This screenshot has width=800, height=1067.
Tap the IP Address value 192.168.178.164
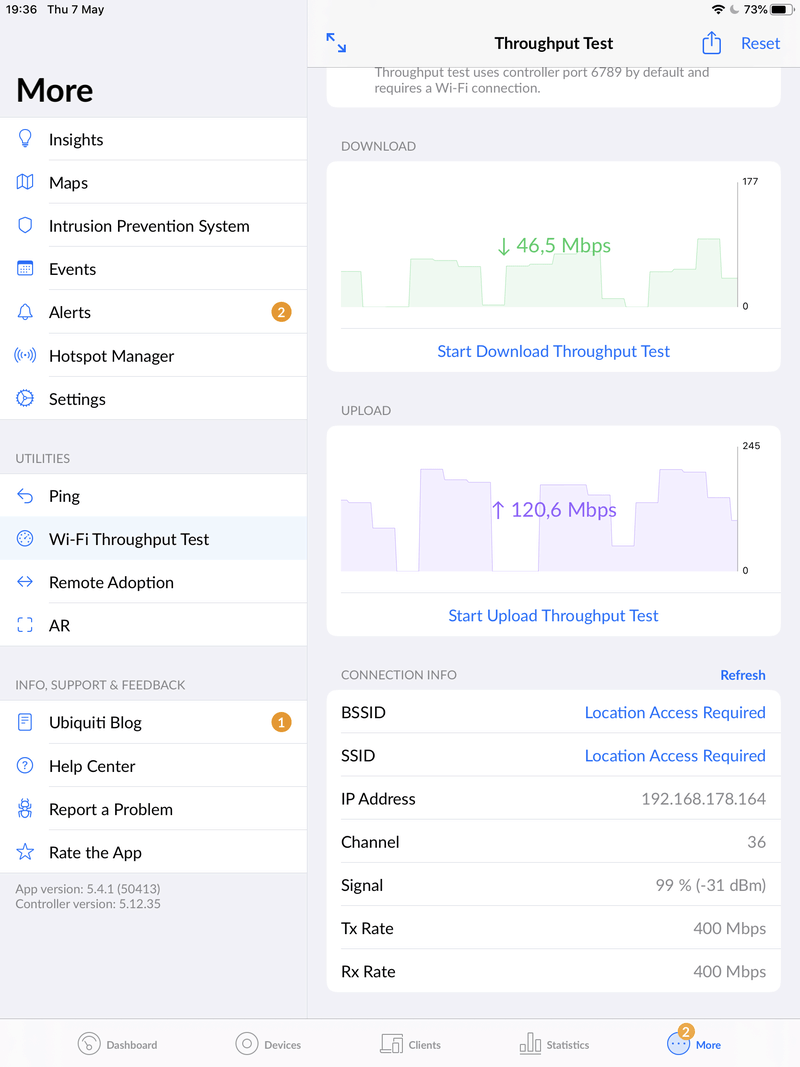click(x=703, y=799)
